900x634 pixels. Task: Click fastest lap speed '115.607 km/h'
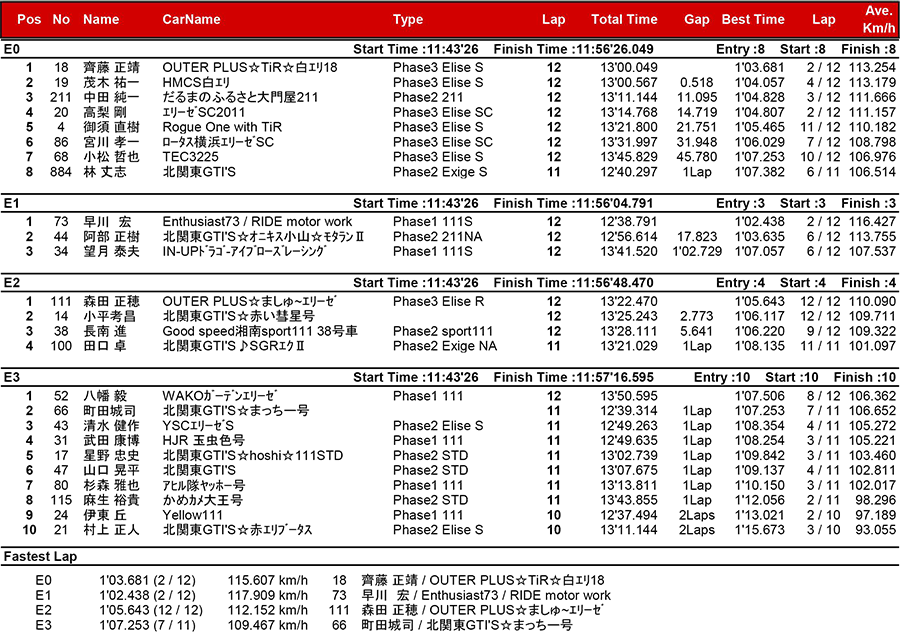[x=267, y=581]
